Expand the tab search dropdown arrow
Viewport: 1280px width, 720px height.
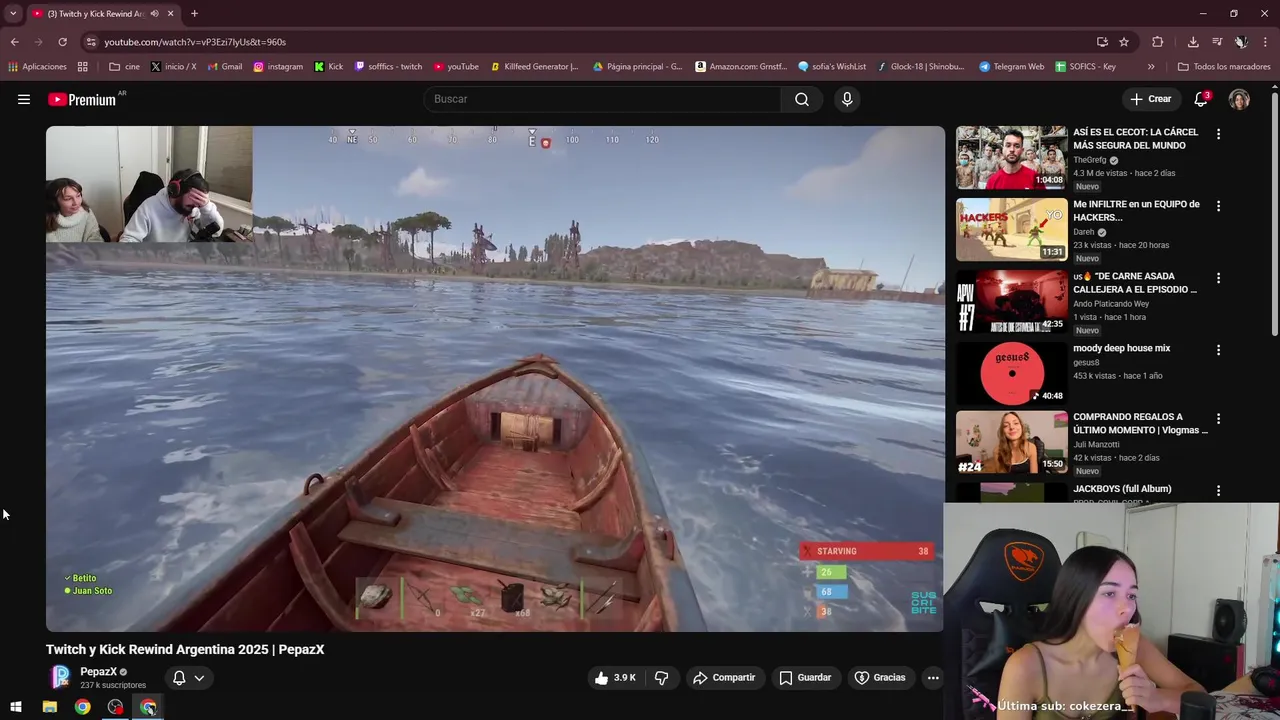coord(13,14)
